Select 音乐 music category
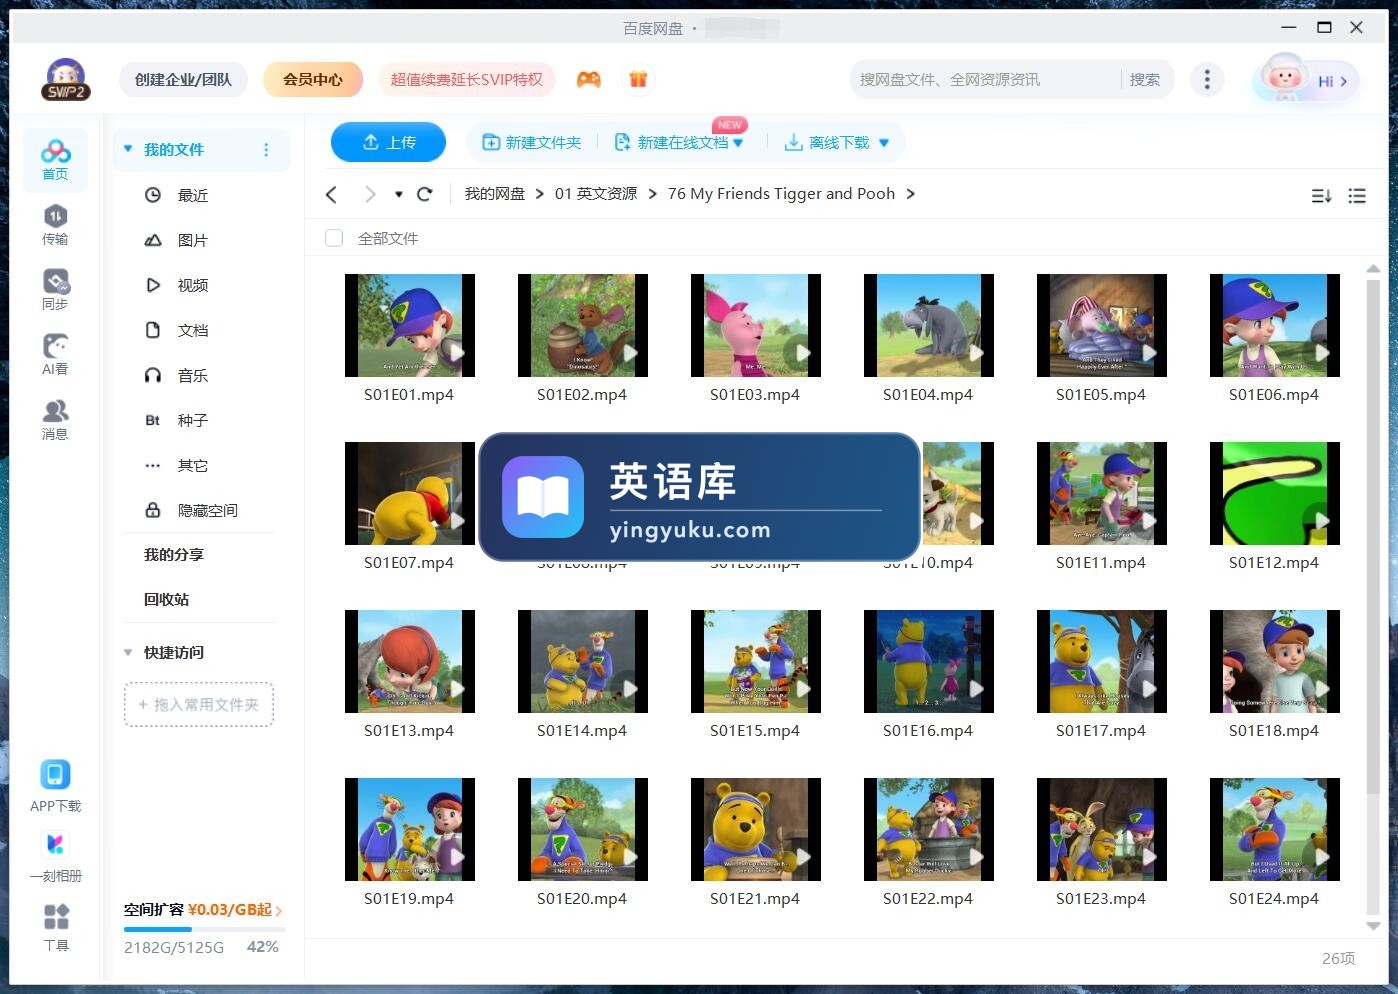This screenshot has height=994, width=1398. 193,375
